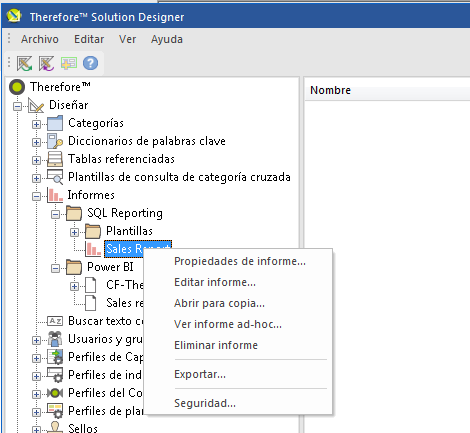470x433 pixels.
Task: Open the Ayuda menu
Action: point(167,39)
